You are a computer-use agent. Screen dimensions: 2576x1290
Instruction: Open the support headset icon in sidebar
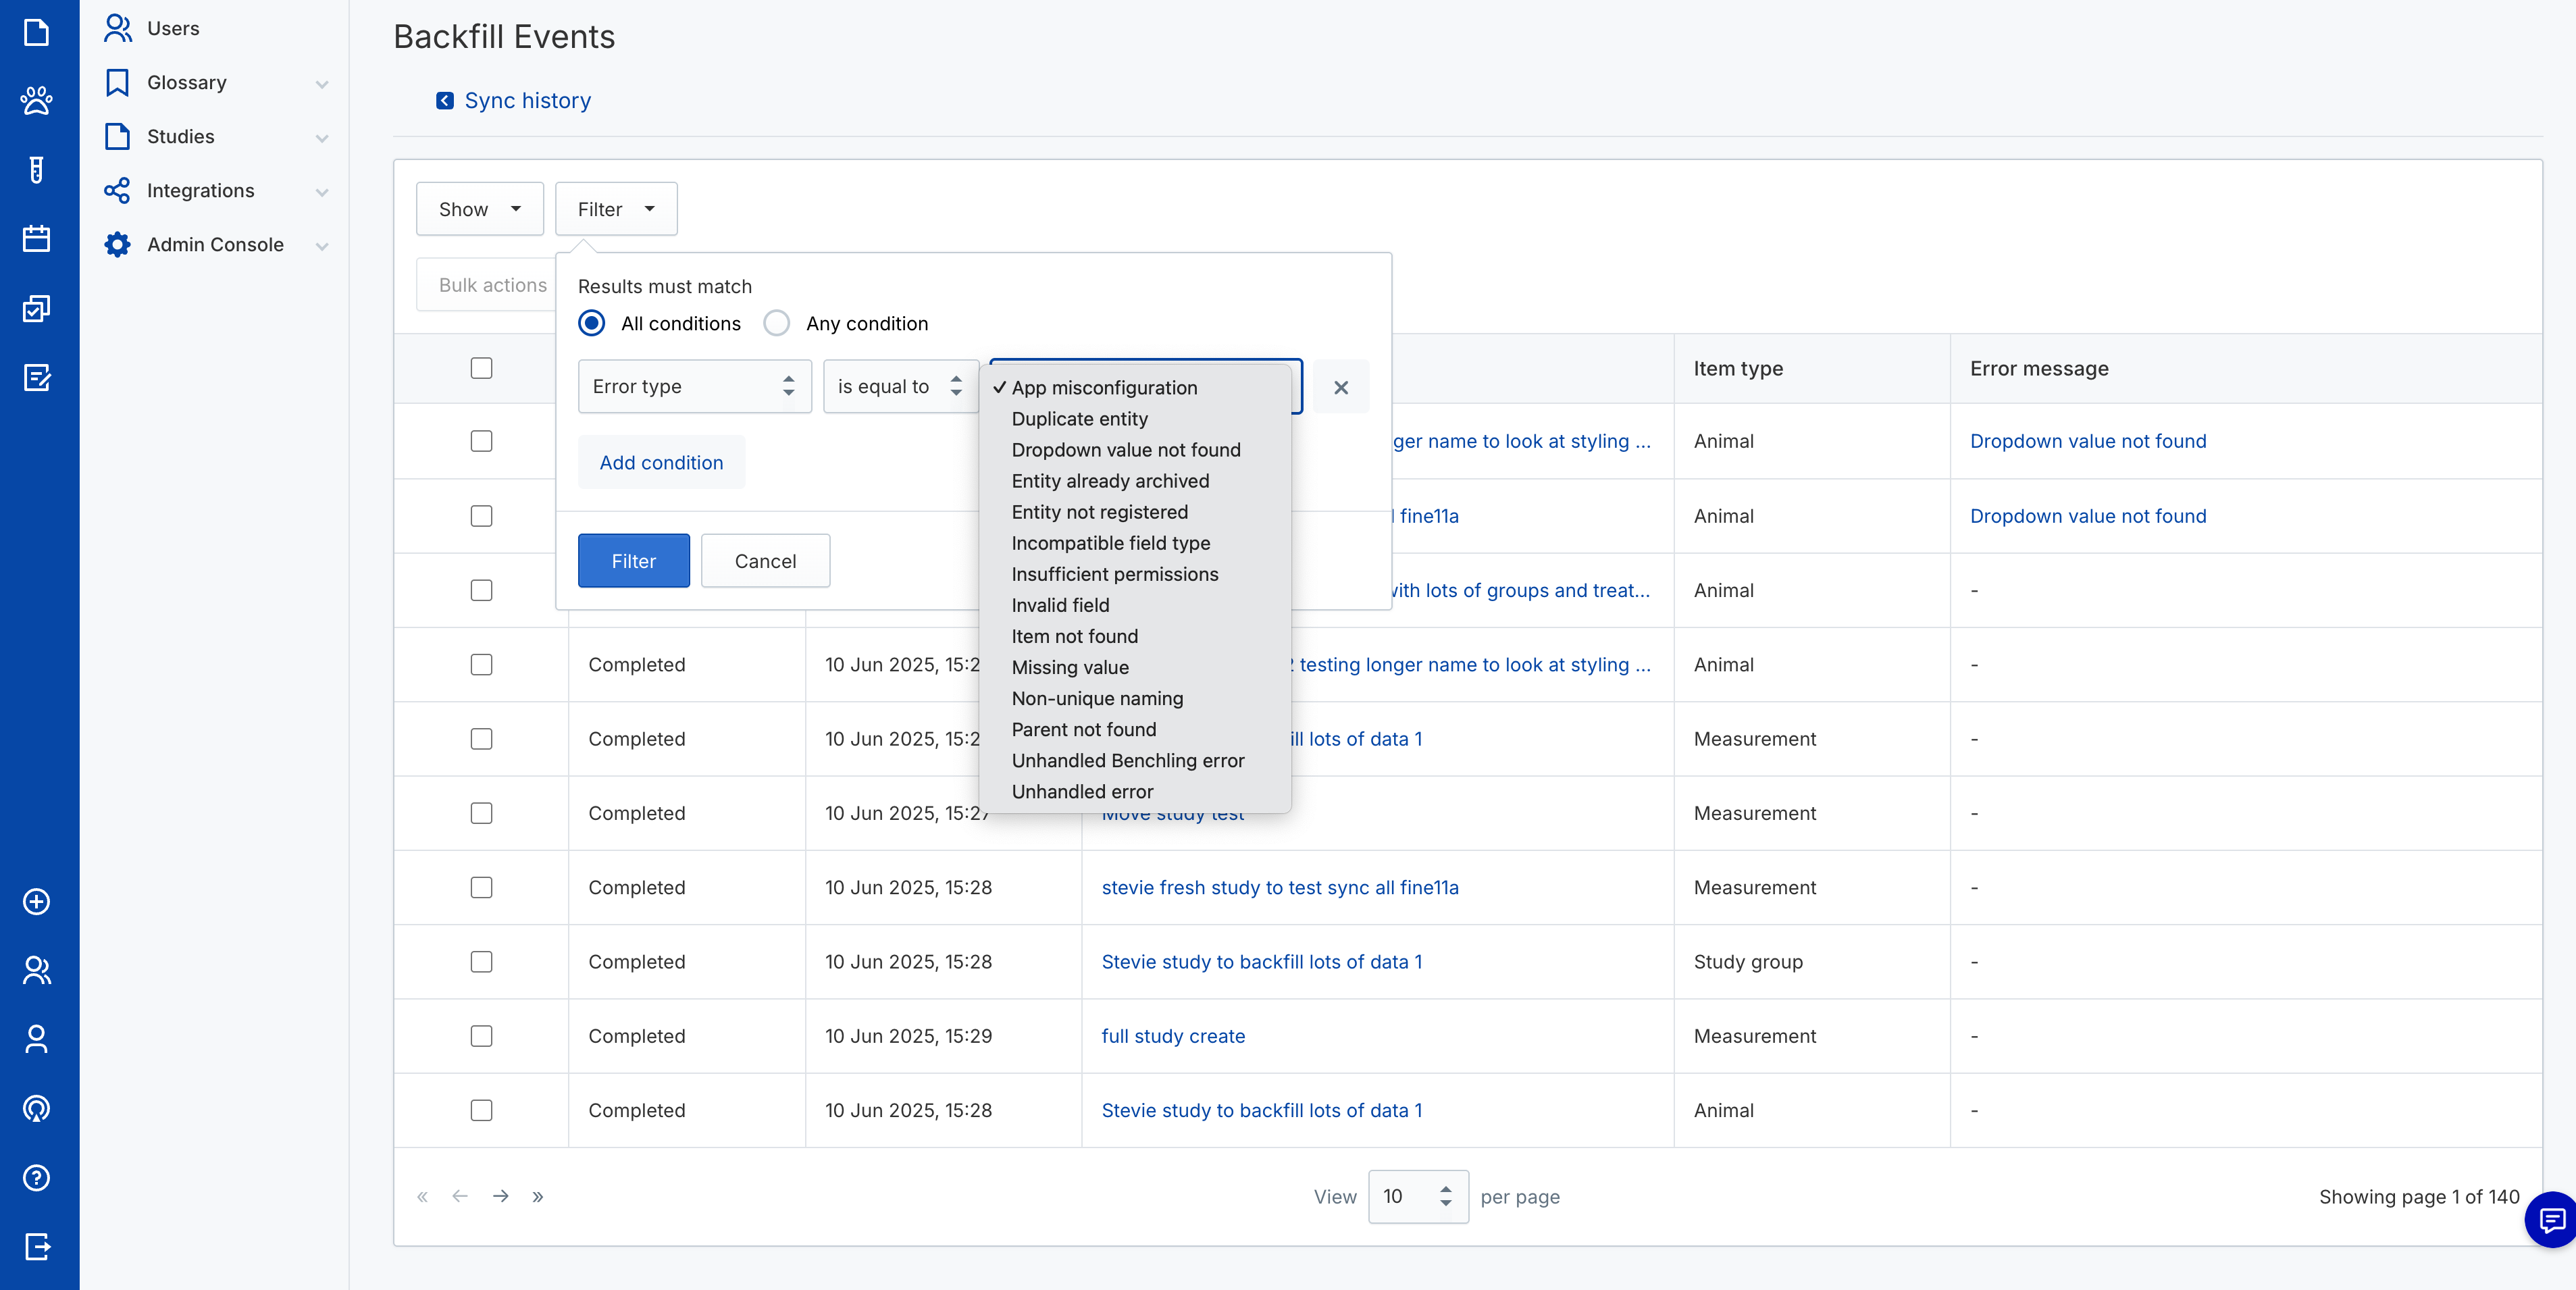click(36, 1108)
